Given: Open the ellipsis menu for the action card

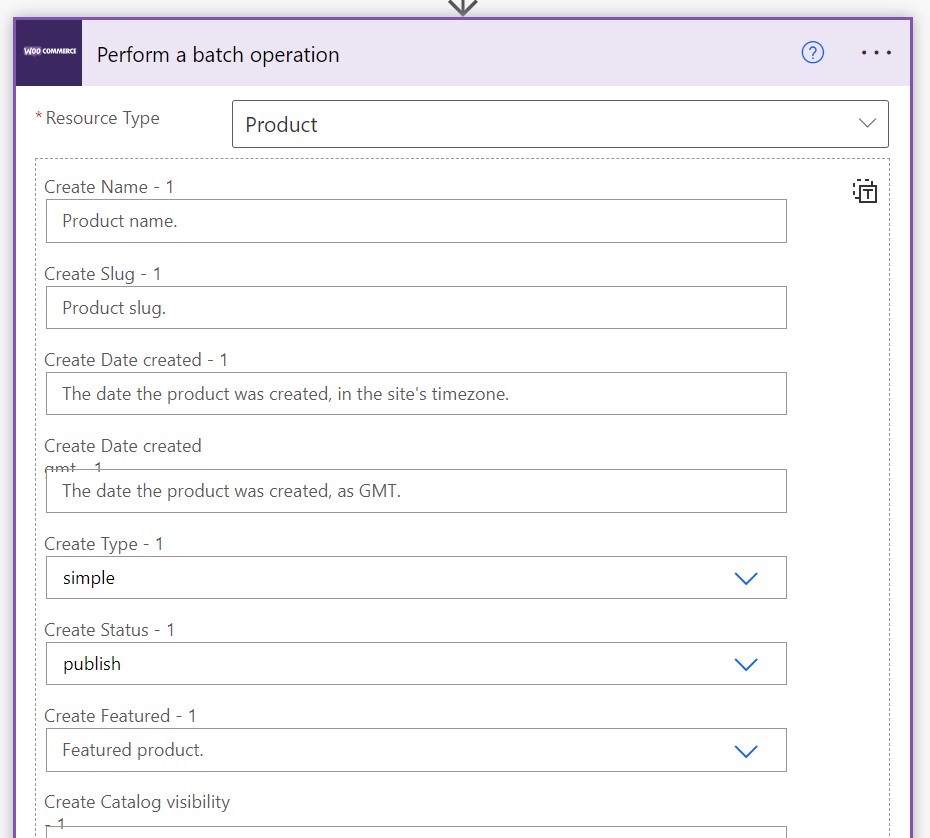Looking at the screenshot, I should (876, 53).
